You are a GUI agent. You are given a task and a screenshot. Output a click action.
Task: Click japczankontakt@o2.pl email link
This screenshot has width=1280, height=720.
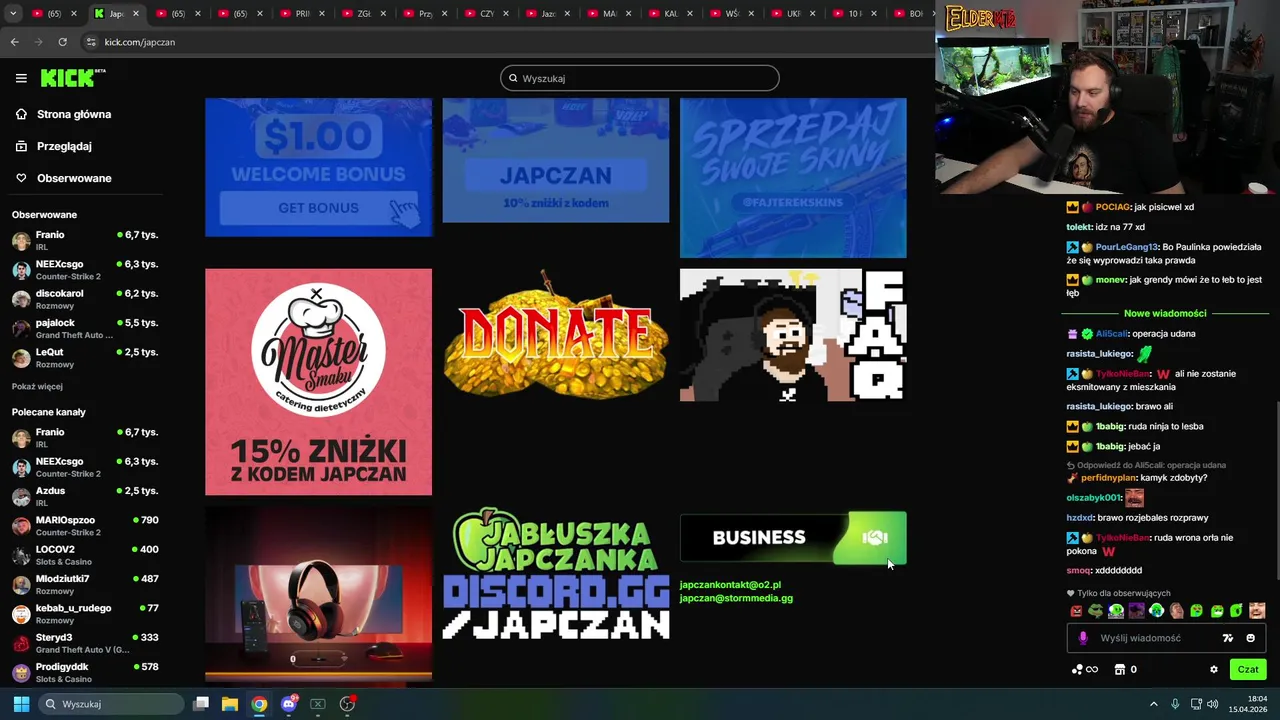coord(730,585)
